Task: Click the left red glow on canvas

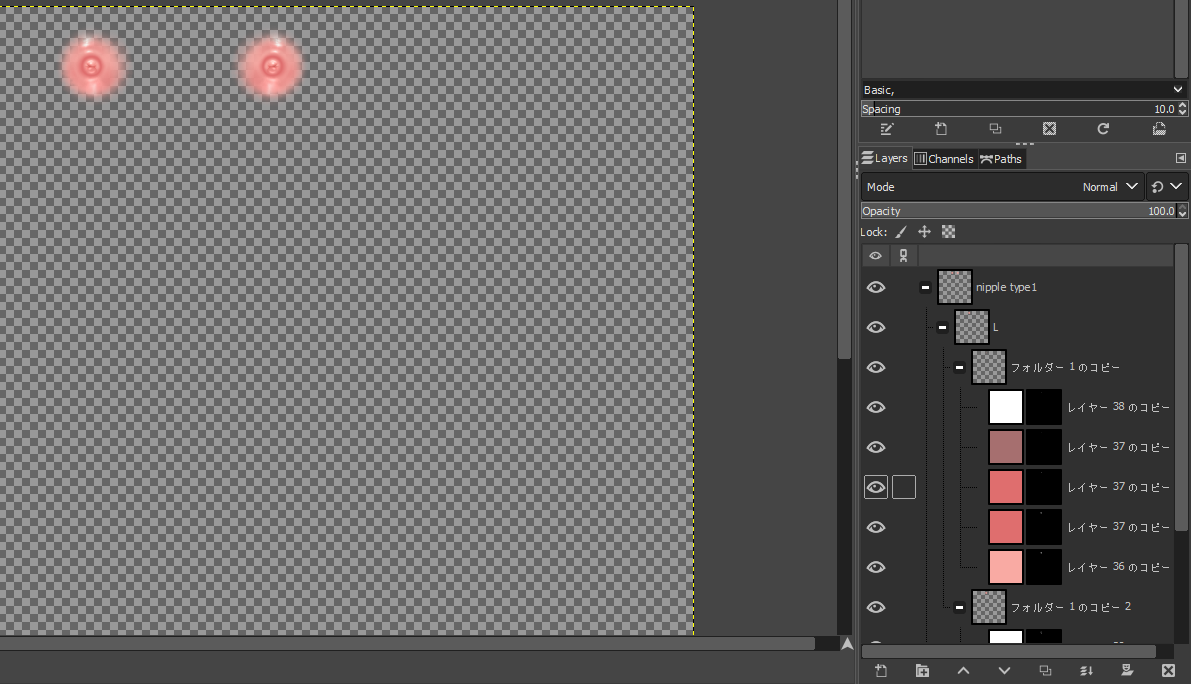Action: click(92, 67)
